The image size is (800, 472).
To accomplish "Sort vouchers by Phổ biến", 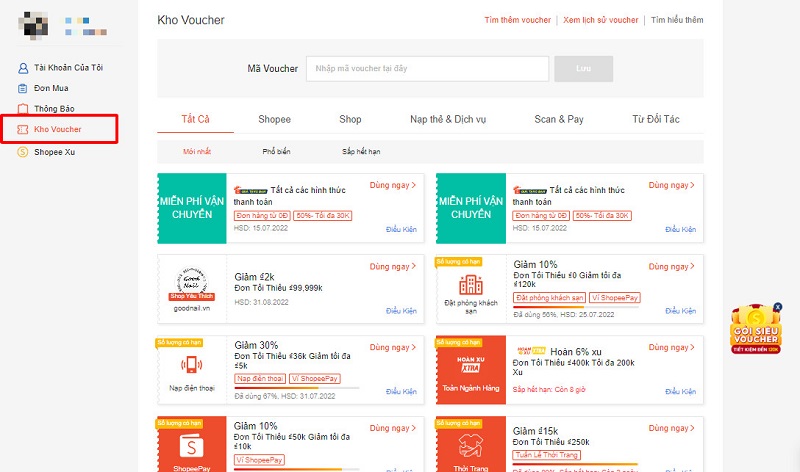I will 277,152.
